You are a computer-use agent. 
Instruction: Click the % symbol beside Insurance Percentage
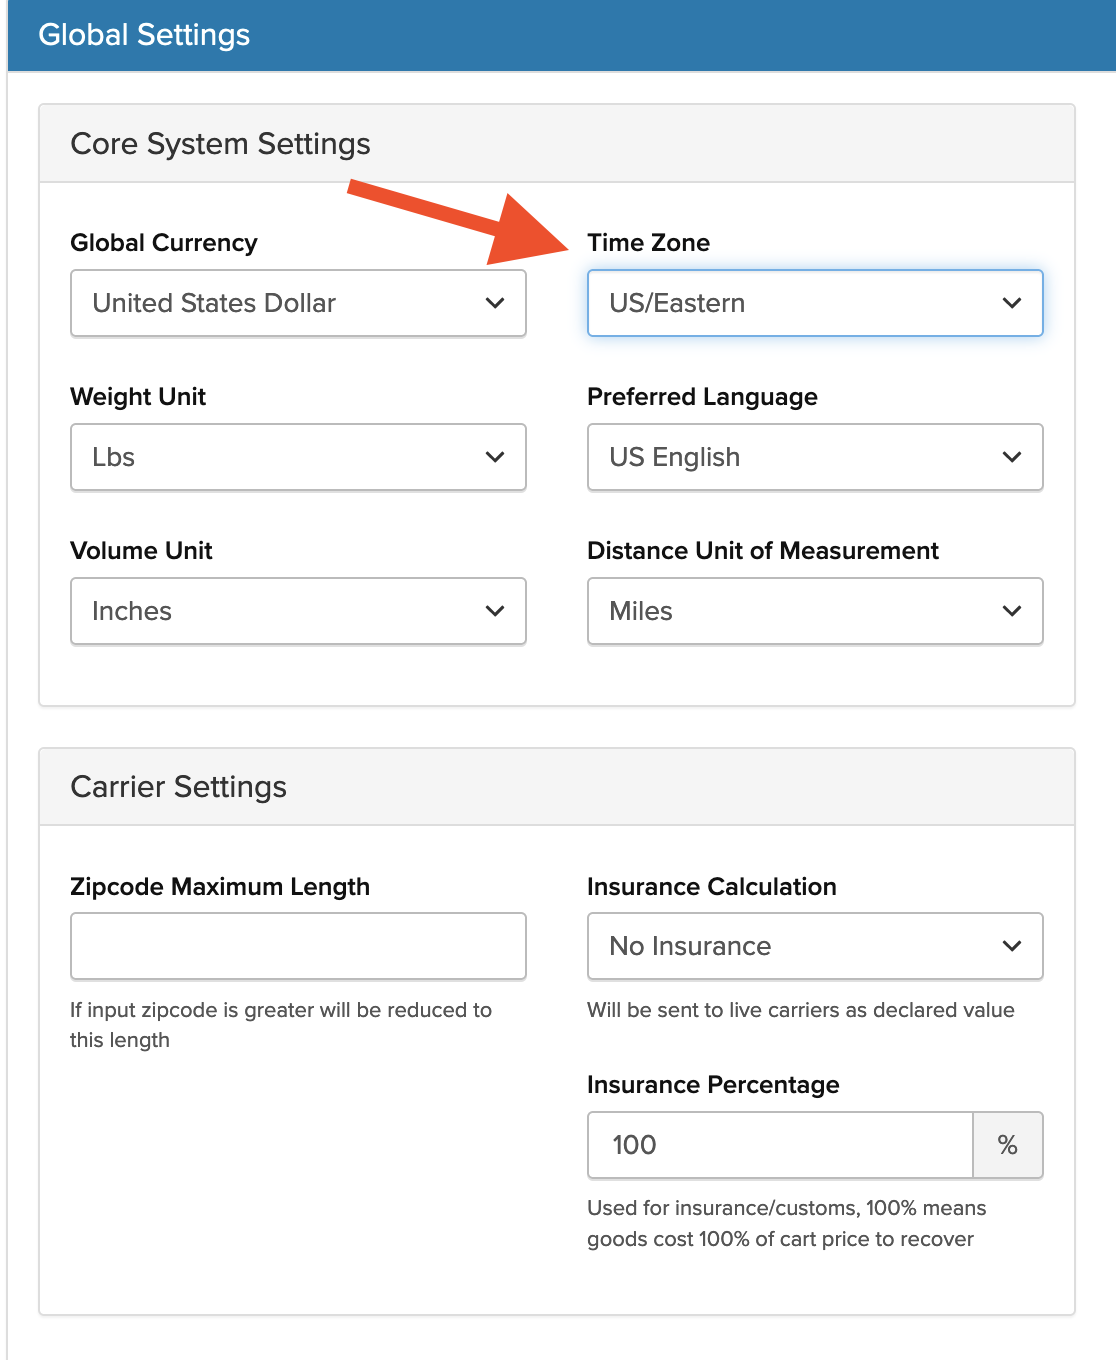[x=1007, y=1145]
